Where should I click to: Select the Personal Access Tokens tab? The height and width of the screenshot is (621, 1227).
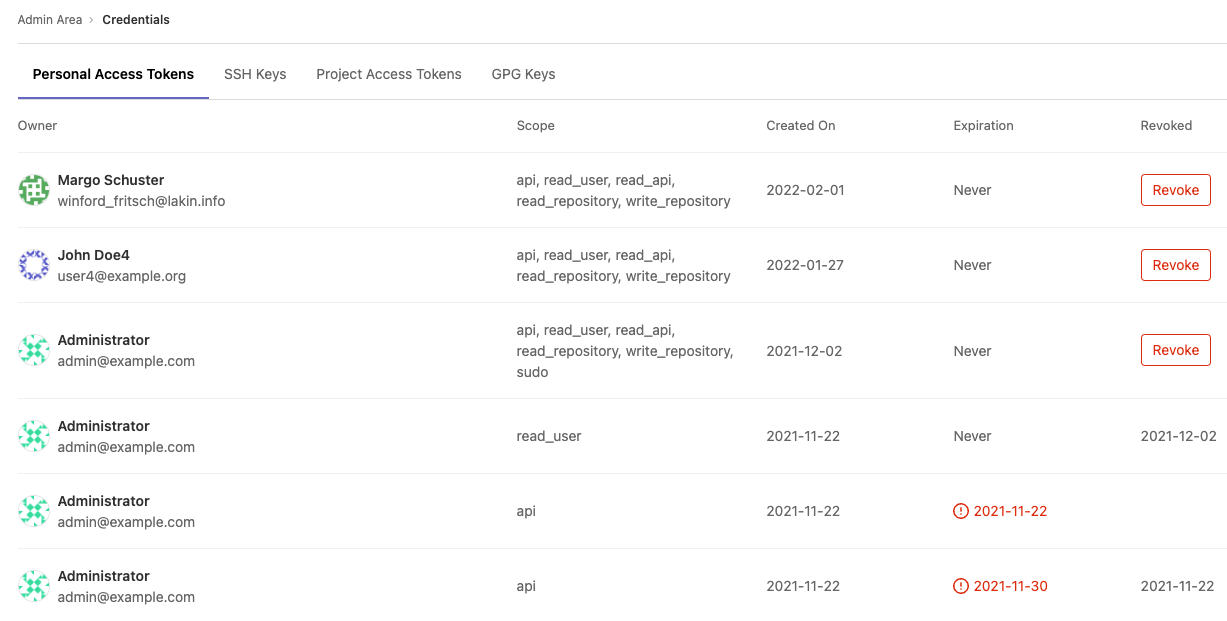coord(113,74)
